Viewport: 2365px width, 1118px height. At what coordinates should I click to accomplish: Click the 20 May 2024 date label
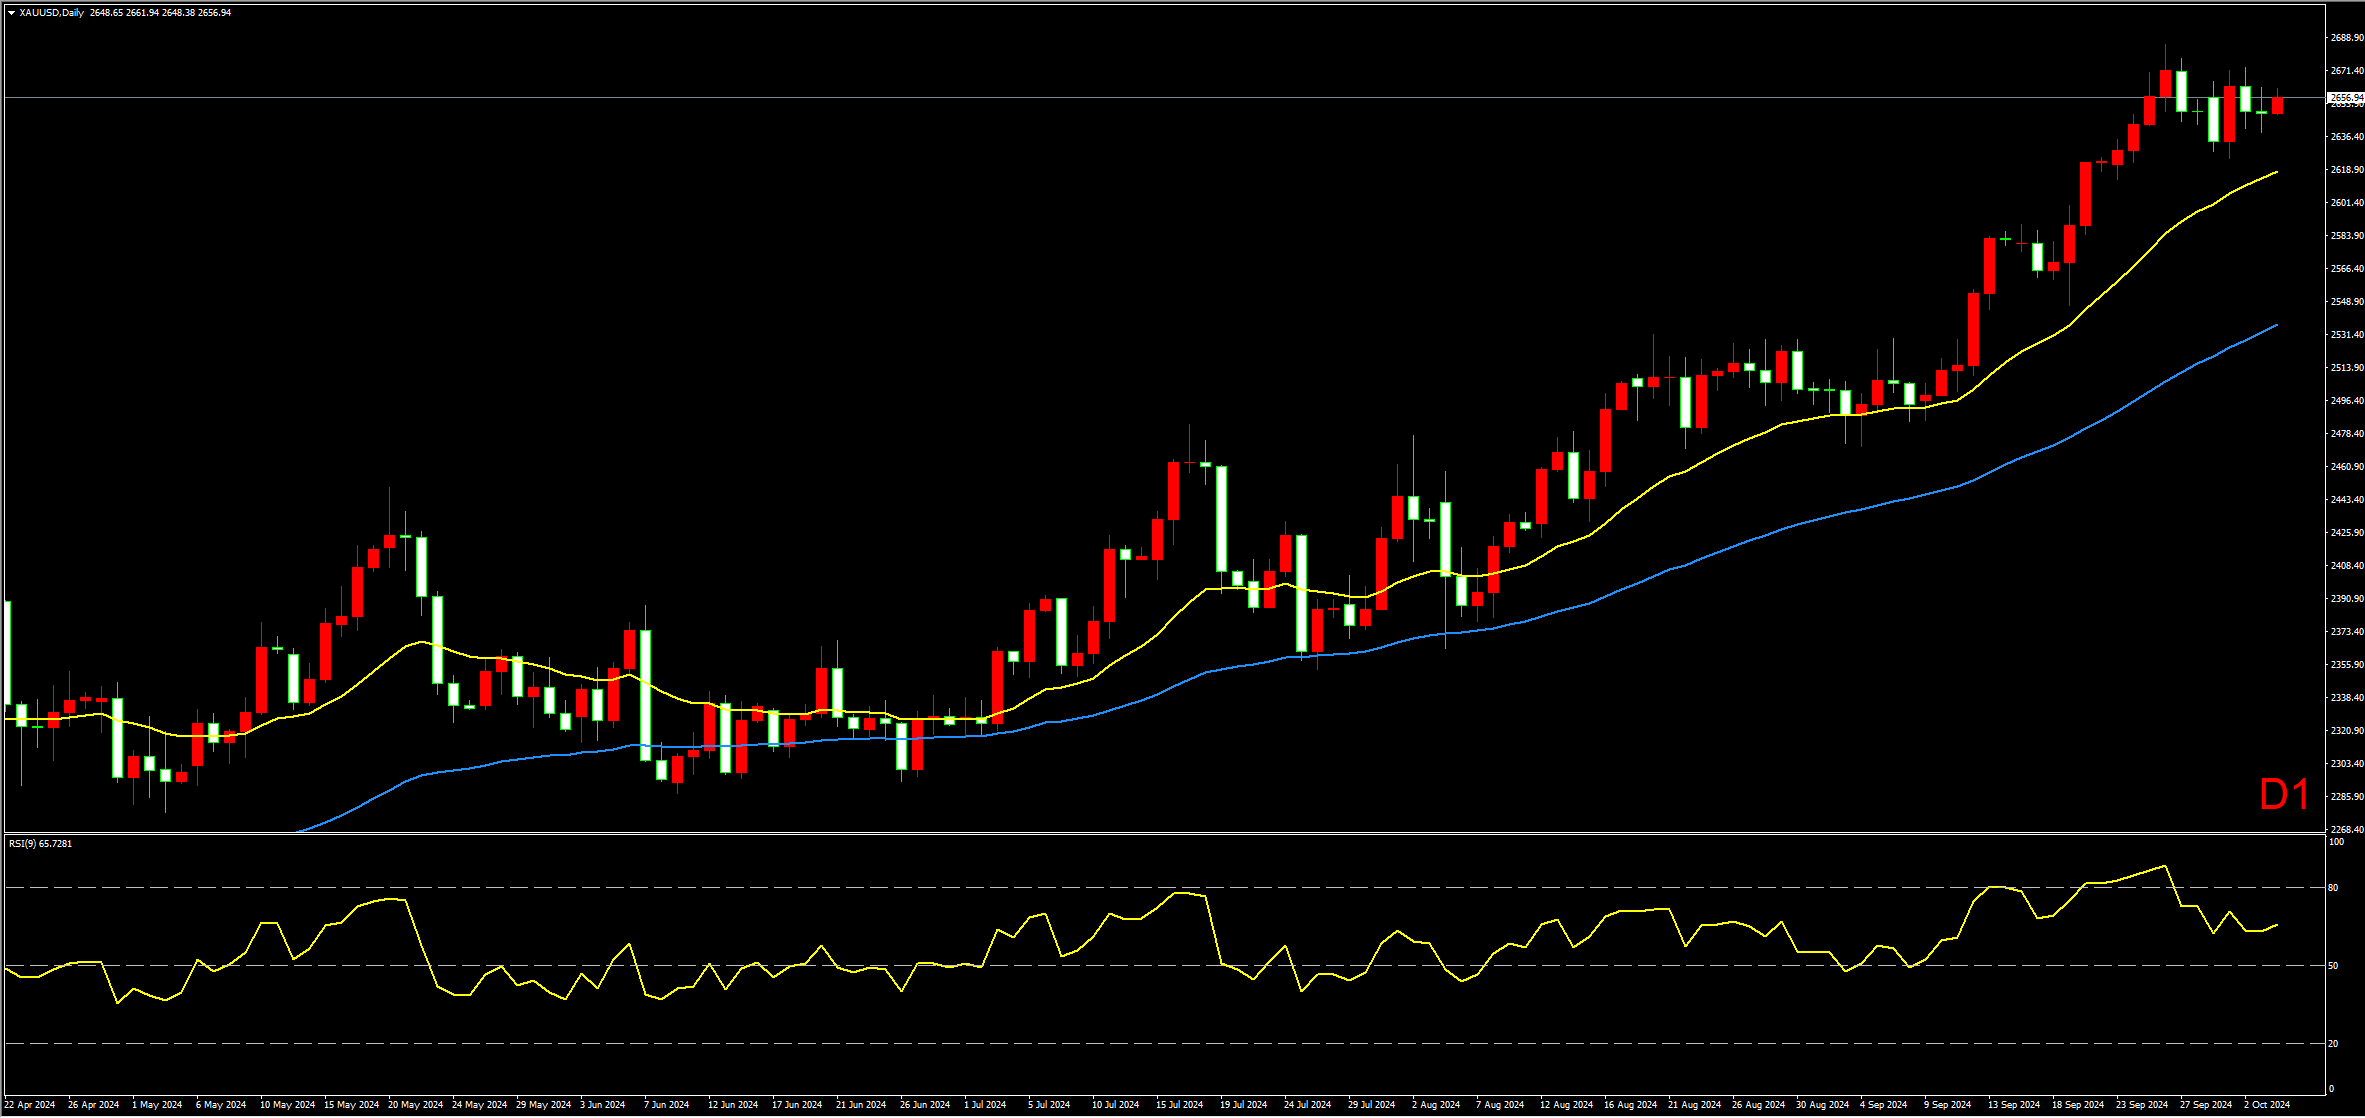pyautogui.click(x=414, y=1105)
